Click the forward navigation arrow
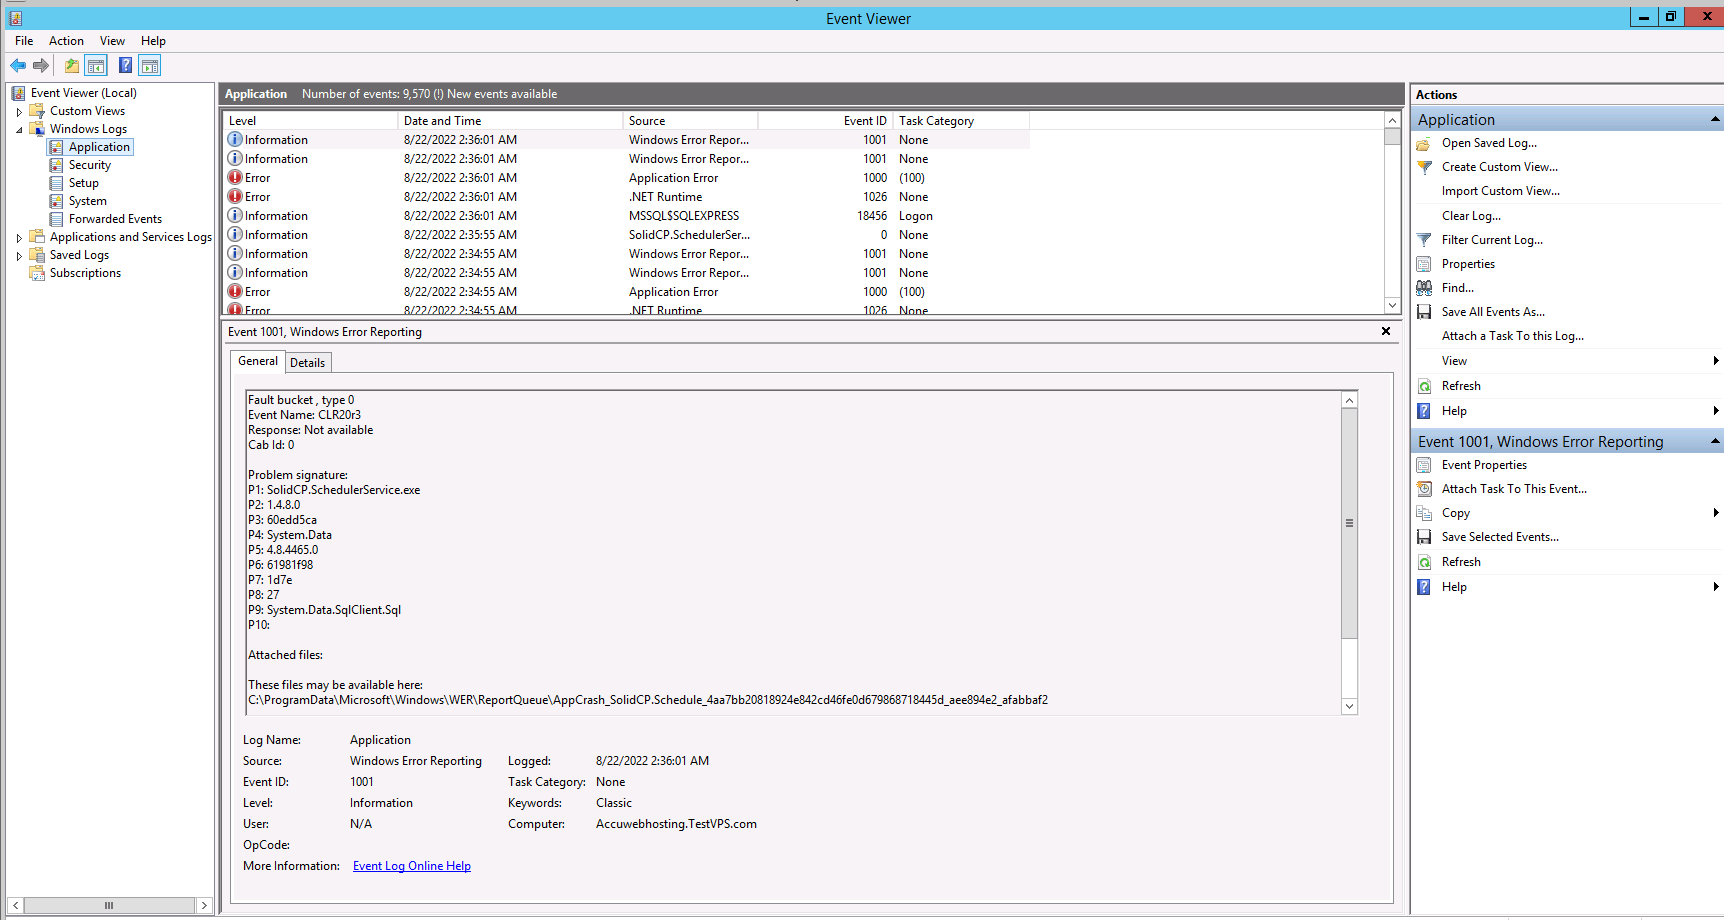 coord(41,65)
